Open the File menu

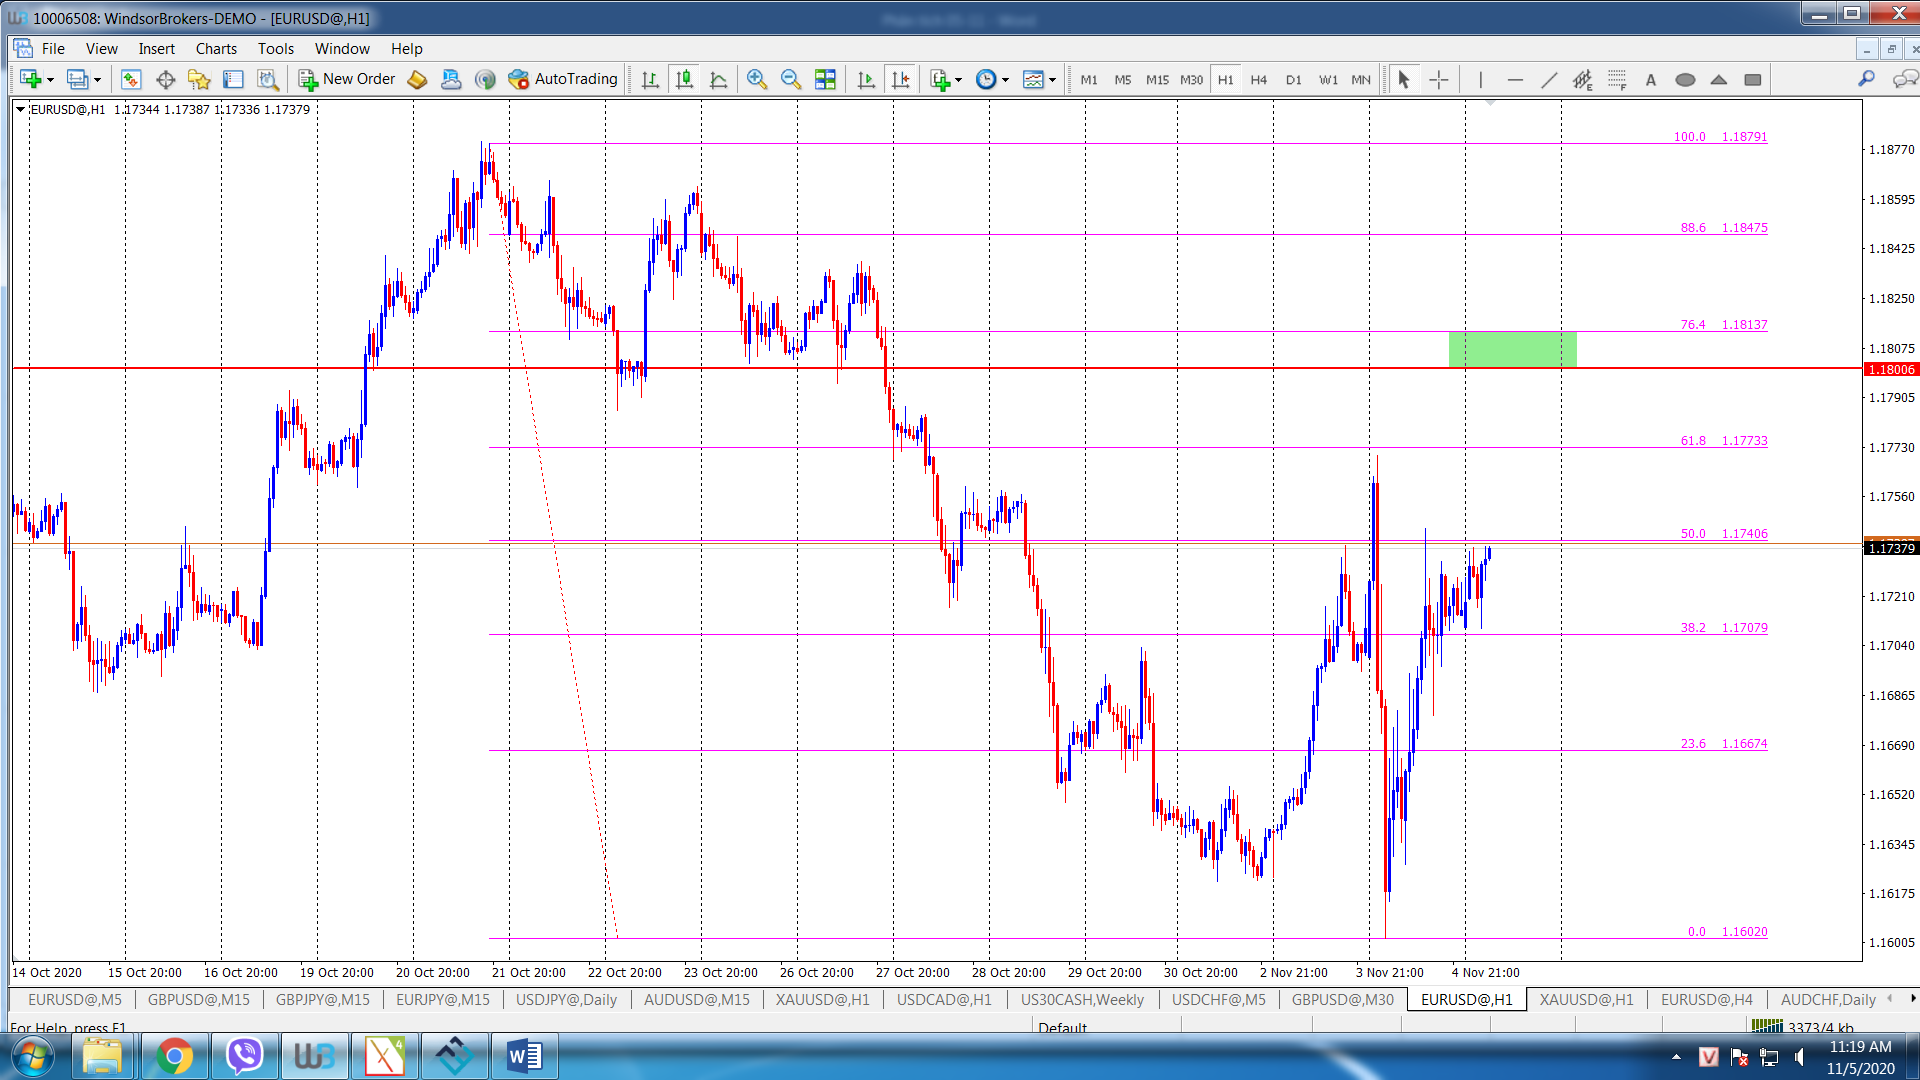pyautogui.click(x=53, y=49)
